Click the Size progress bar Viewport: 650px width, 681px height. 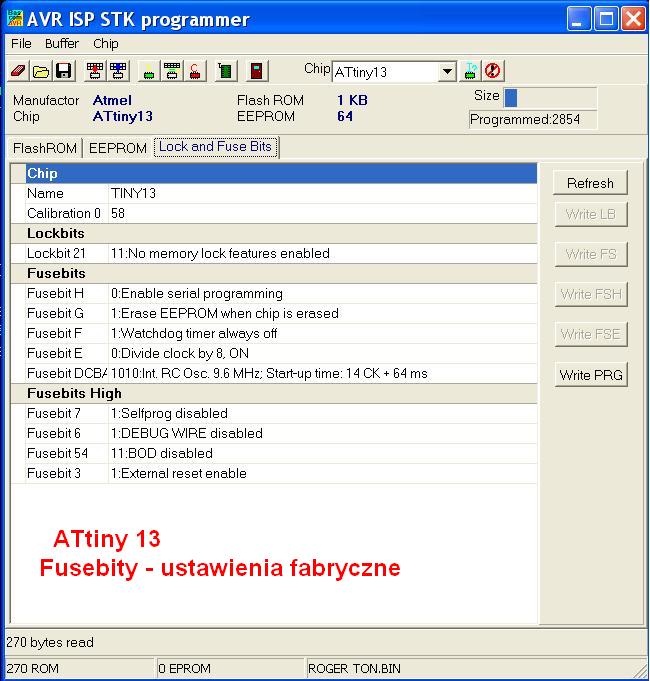click(x=550, y=98)
